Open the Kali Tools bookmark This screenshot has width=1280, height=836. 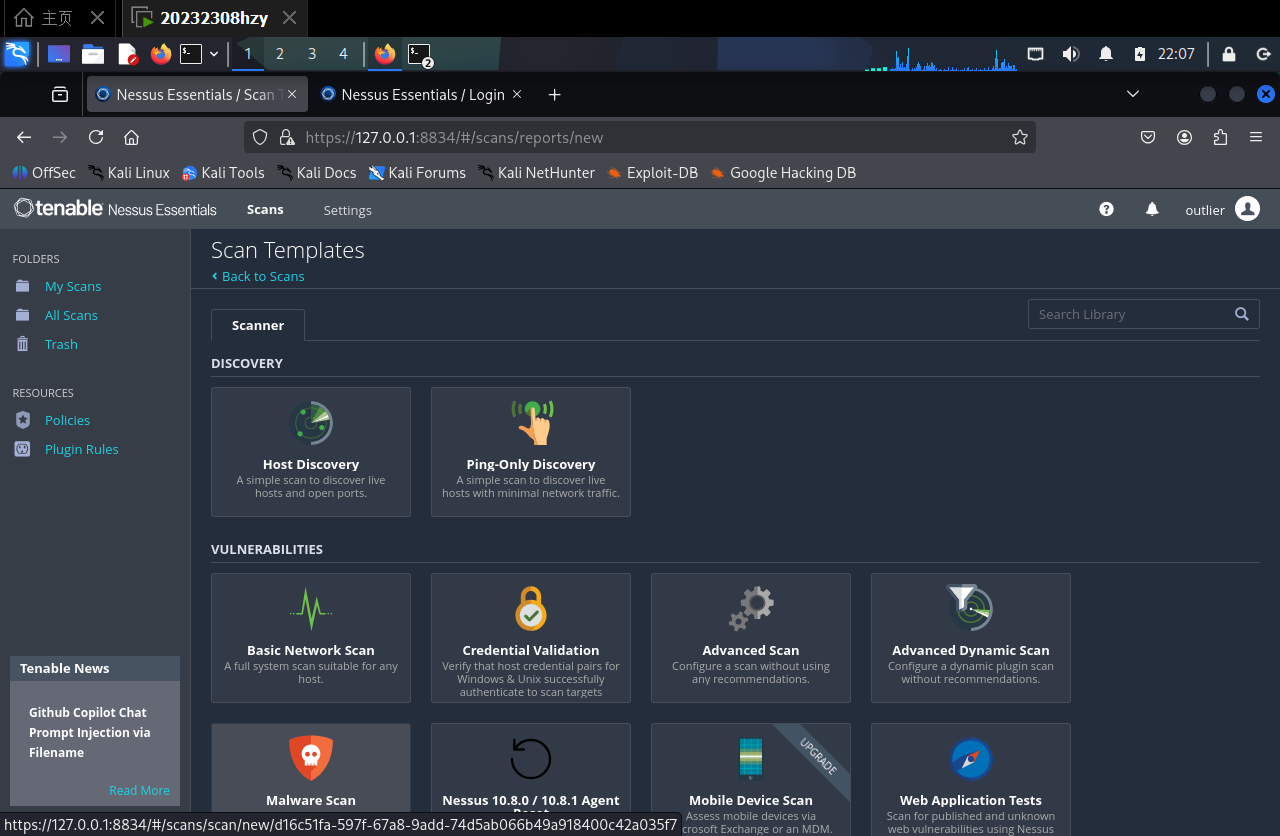(x=223, y=173)
